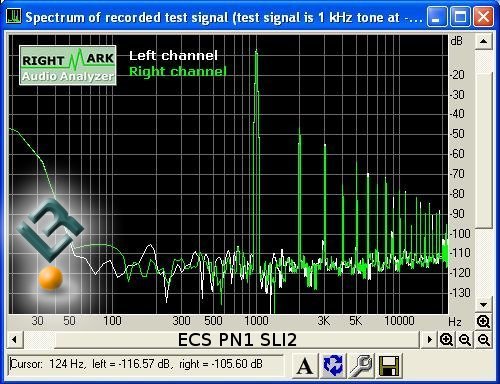Zoom in vertically with the magnifier below the dB scale
Viewport: 500px width, 384px height.
tap(483, 321)
